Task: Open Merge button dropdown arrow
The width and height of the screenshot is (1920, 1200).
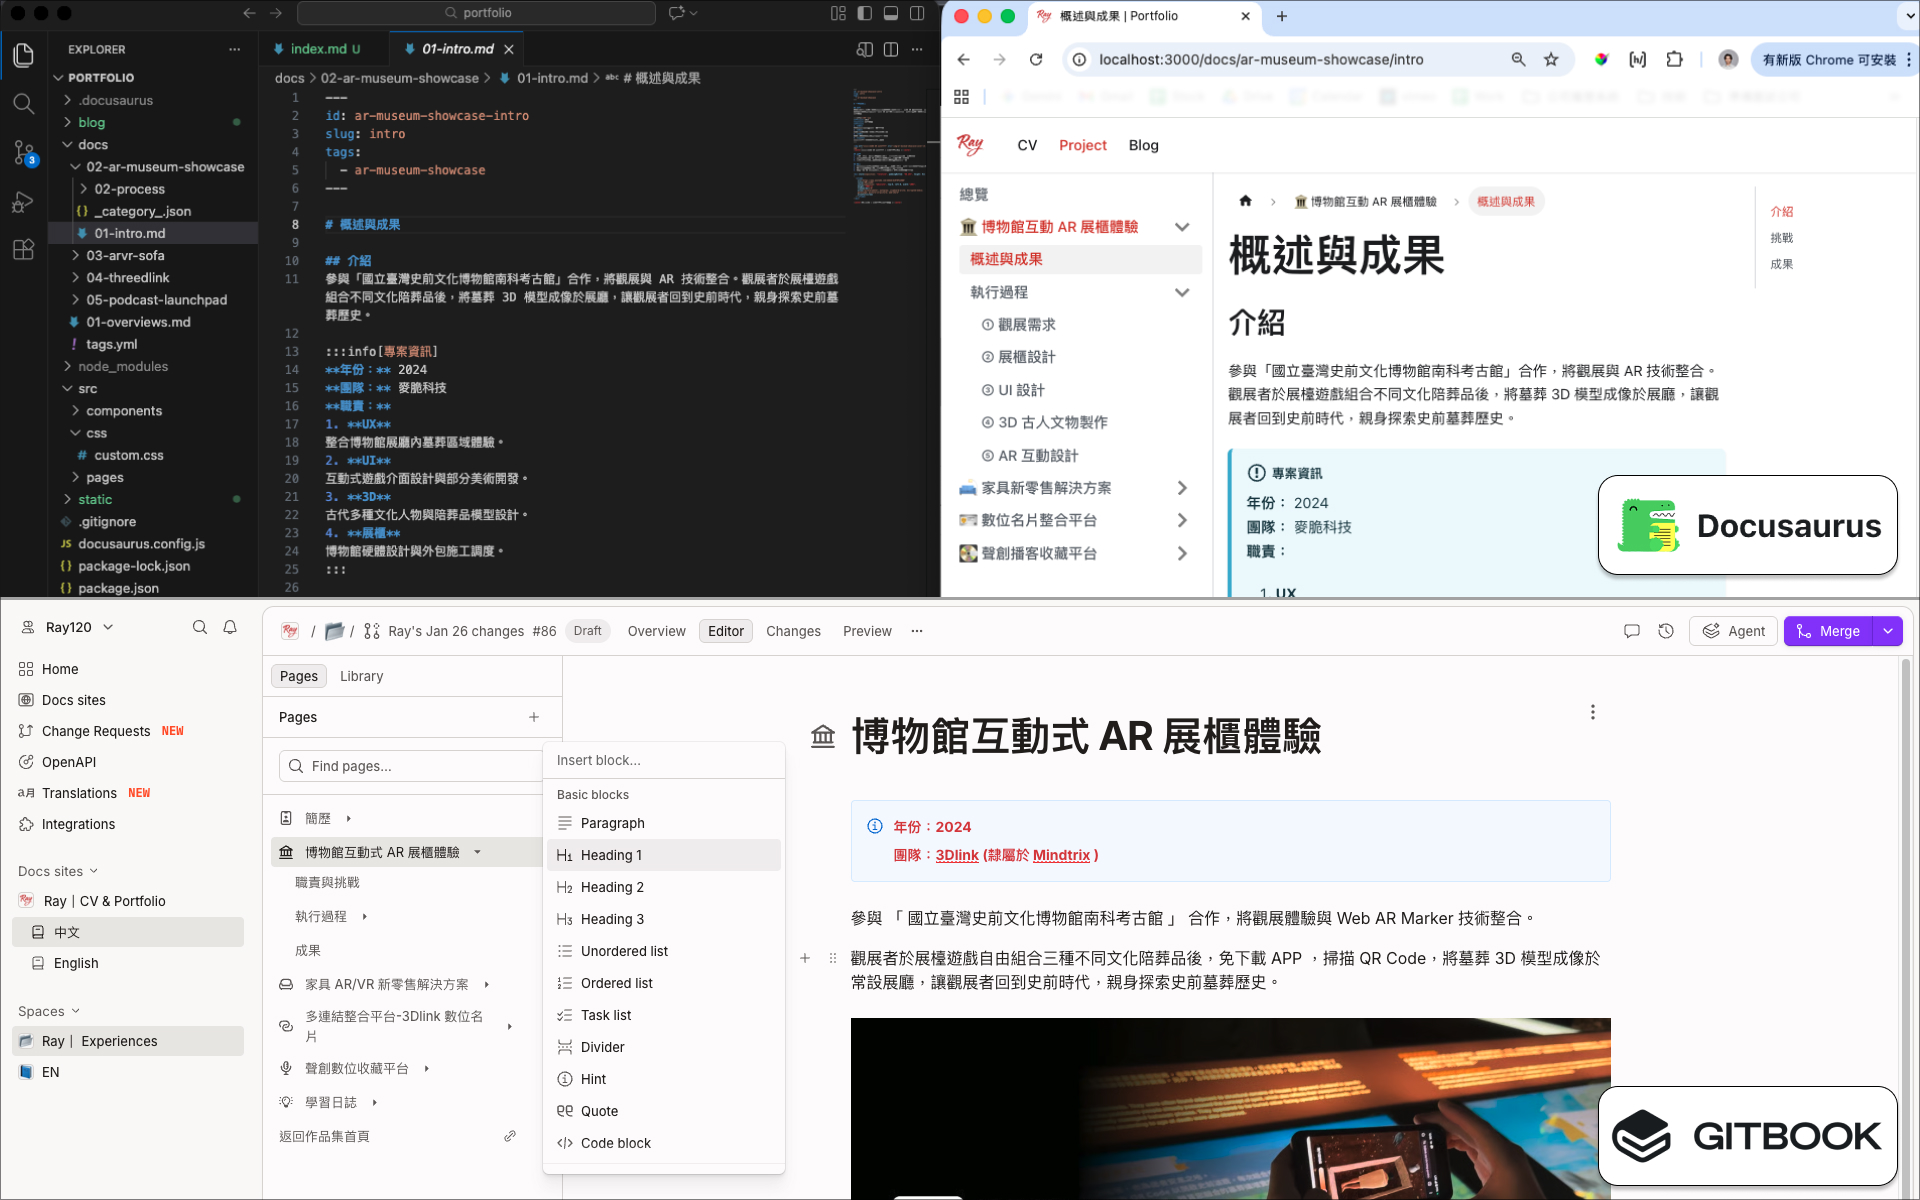Action: pos(1888,631)
